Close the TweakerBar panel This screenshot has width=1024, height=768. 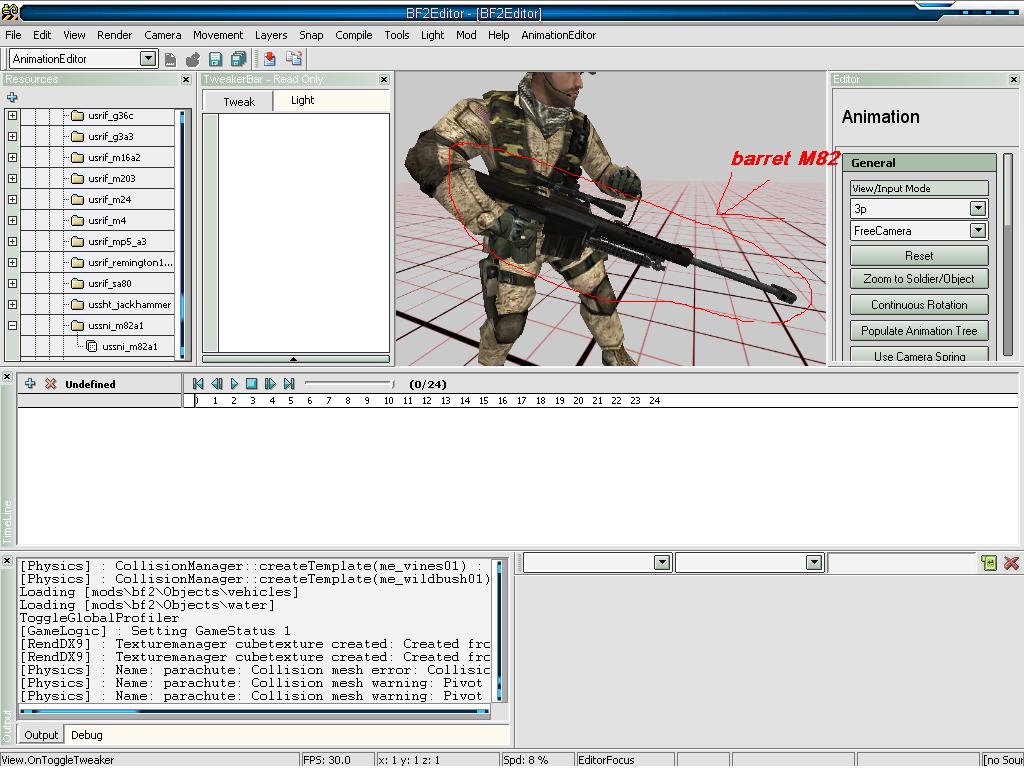point(384,79)
